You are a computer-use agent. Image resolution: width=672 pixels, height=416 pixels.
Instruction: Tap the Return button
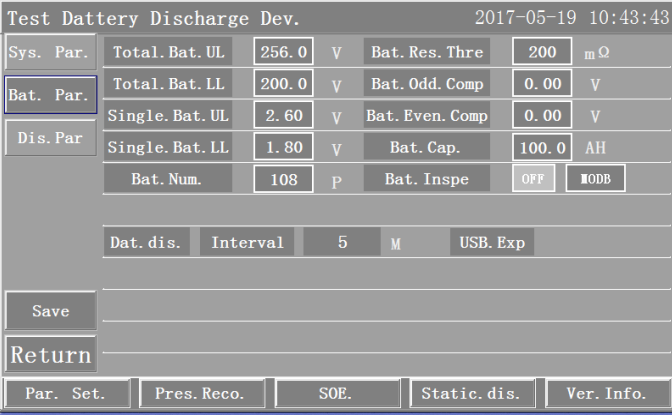click(50, 354)
